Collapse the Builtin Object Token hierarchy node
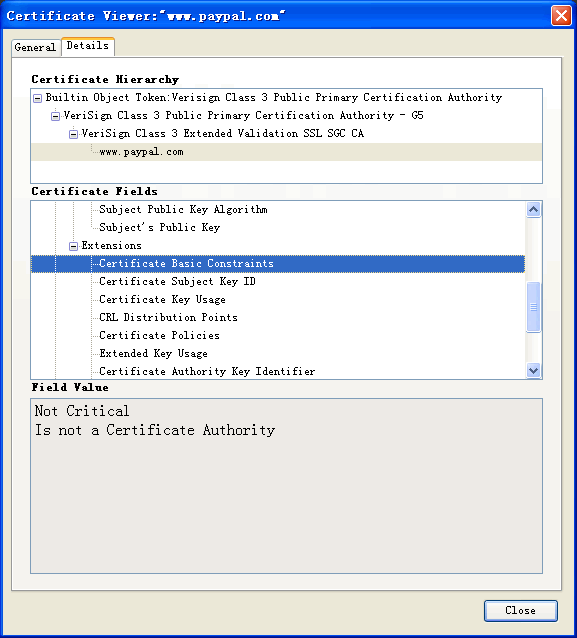The width and height of the screenshot is (577, 638). pyautogui.click(x=37, y=98)
